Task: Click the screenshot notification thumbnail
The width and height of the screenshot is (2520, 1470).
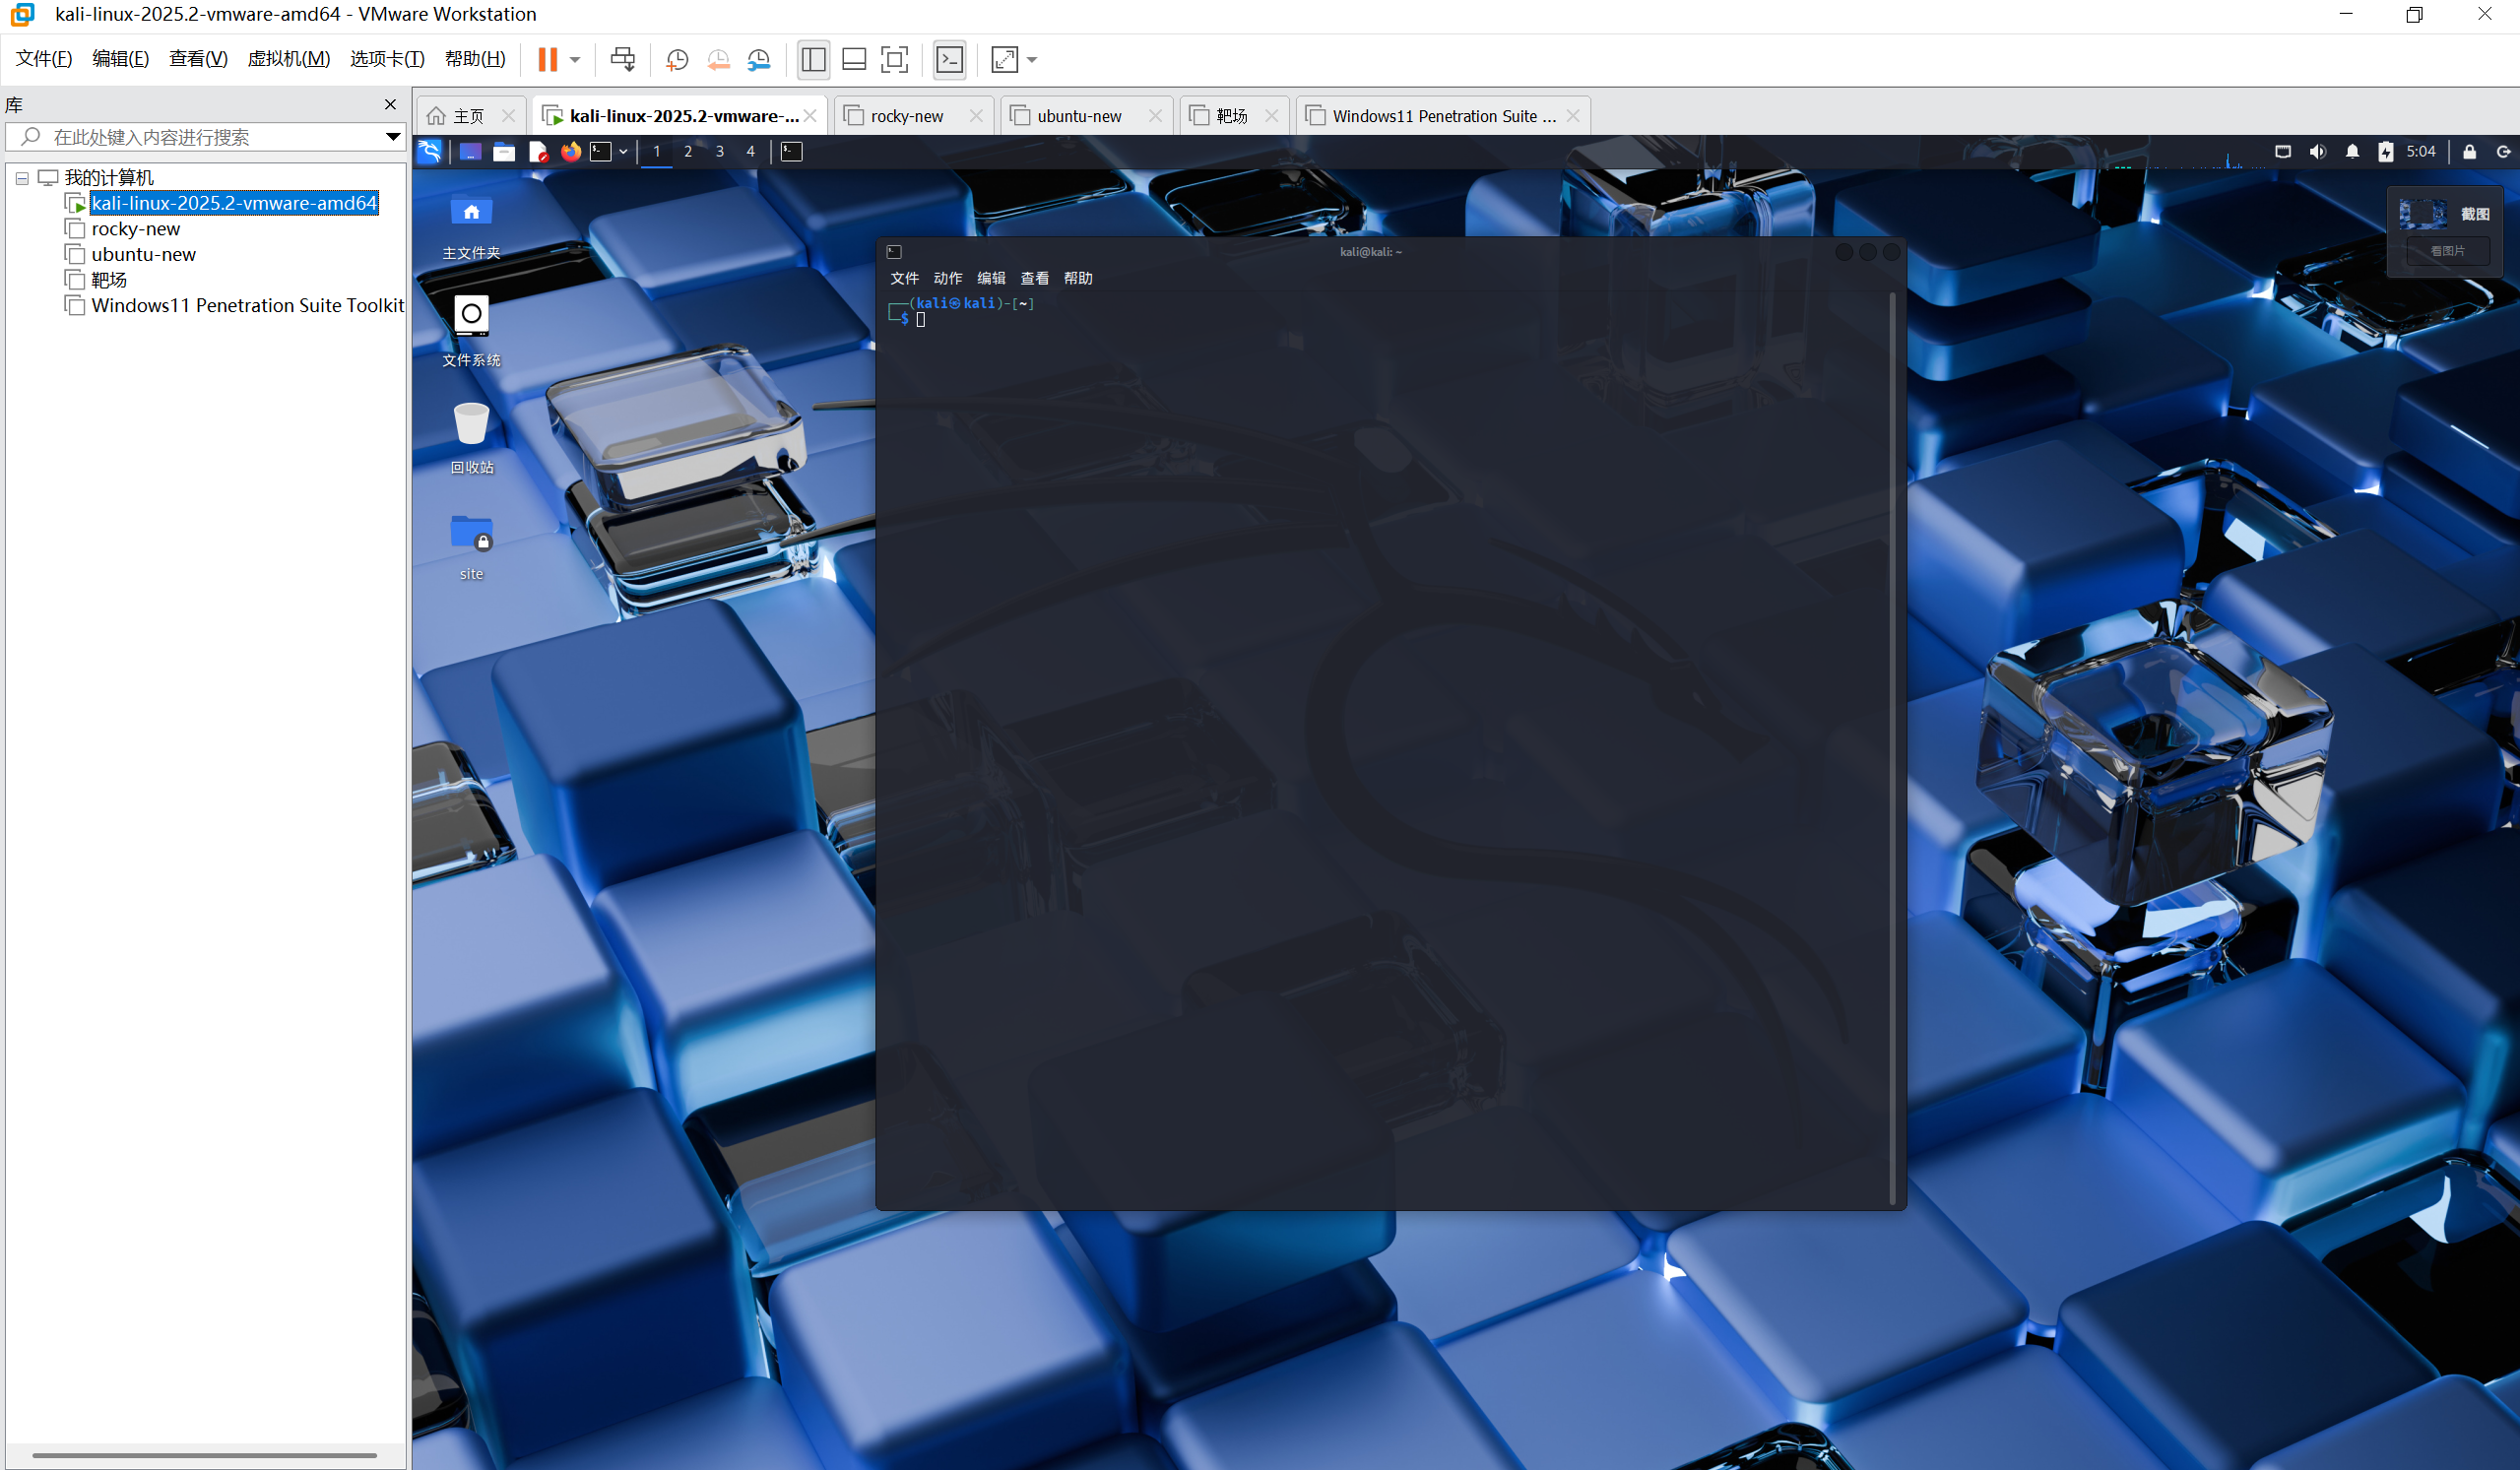Action: point(2422,213)
